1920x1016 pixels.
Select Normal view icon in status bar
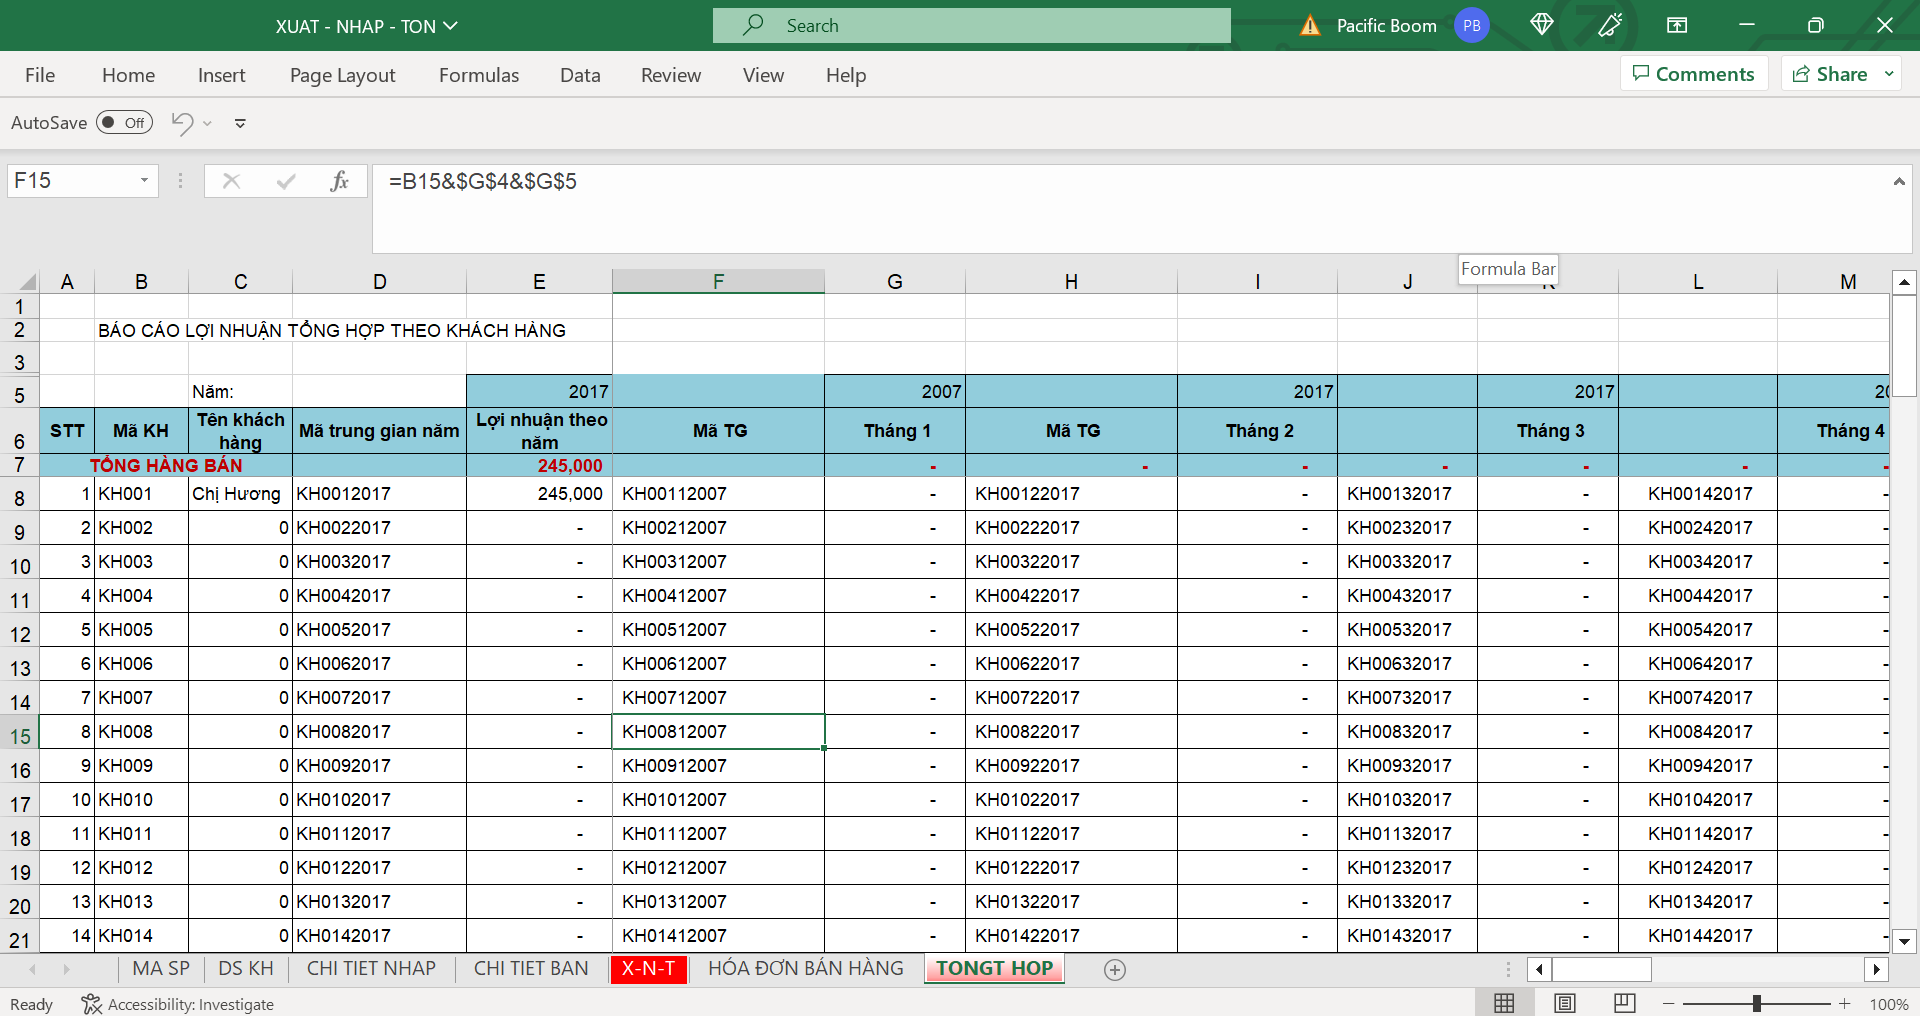pyautogui.click(x=1504, y=1003)
